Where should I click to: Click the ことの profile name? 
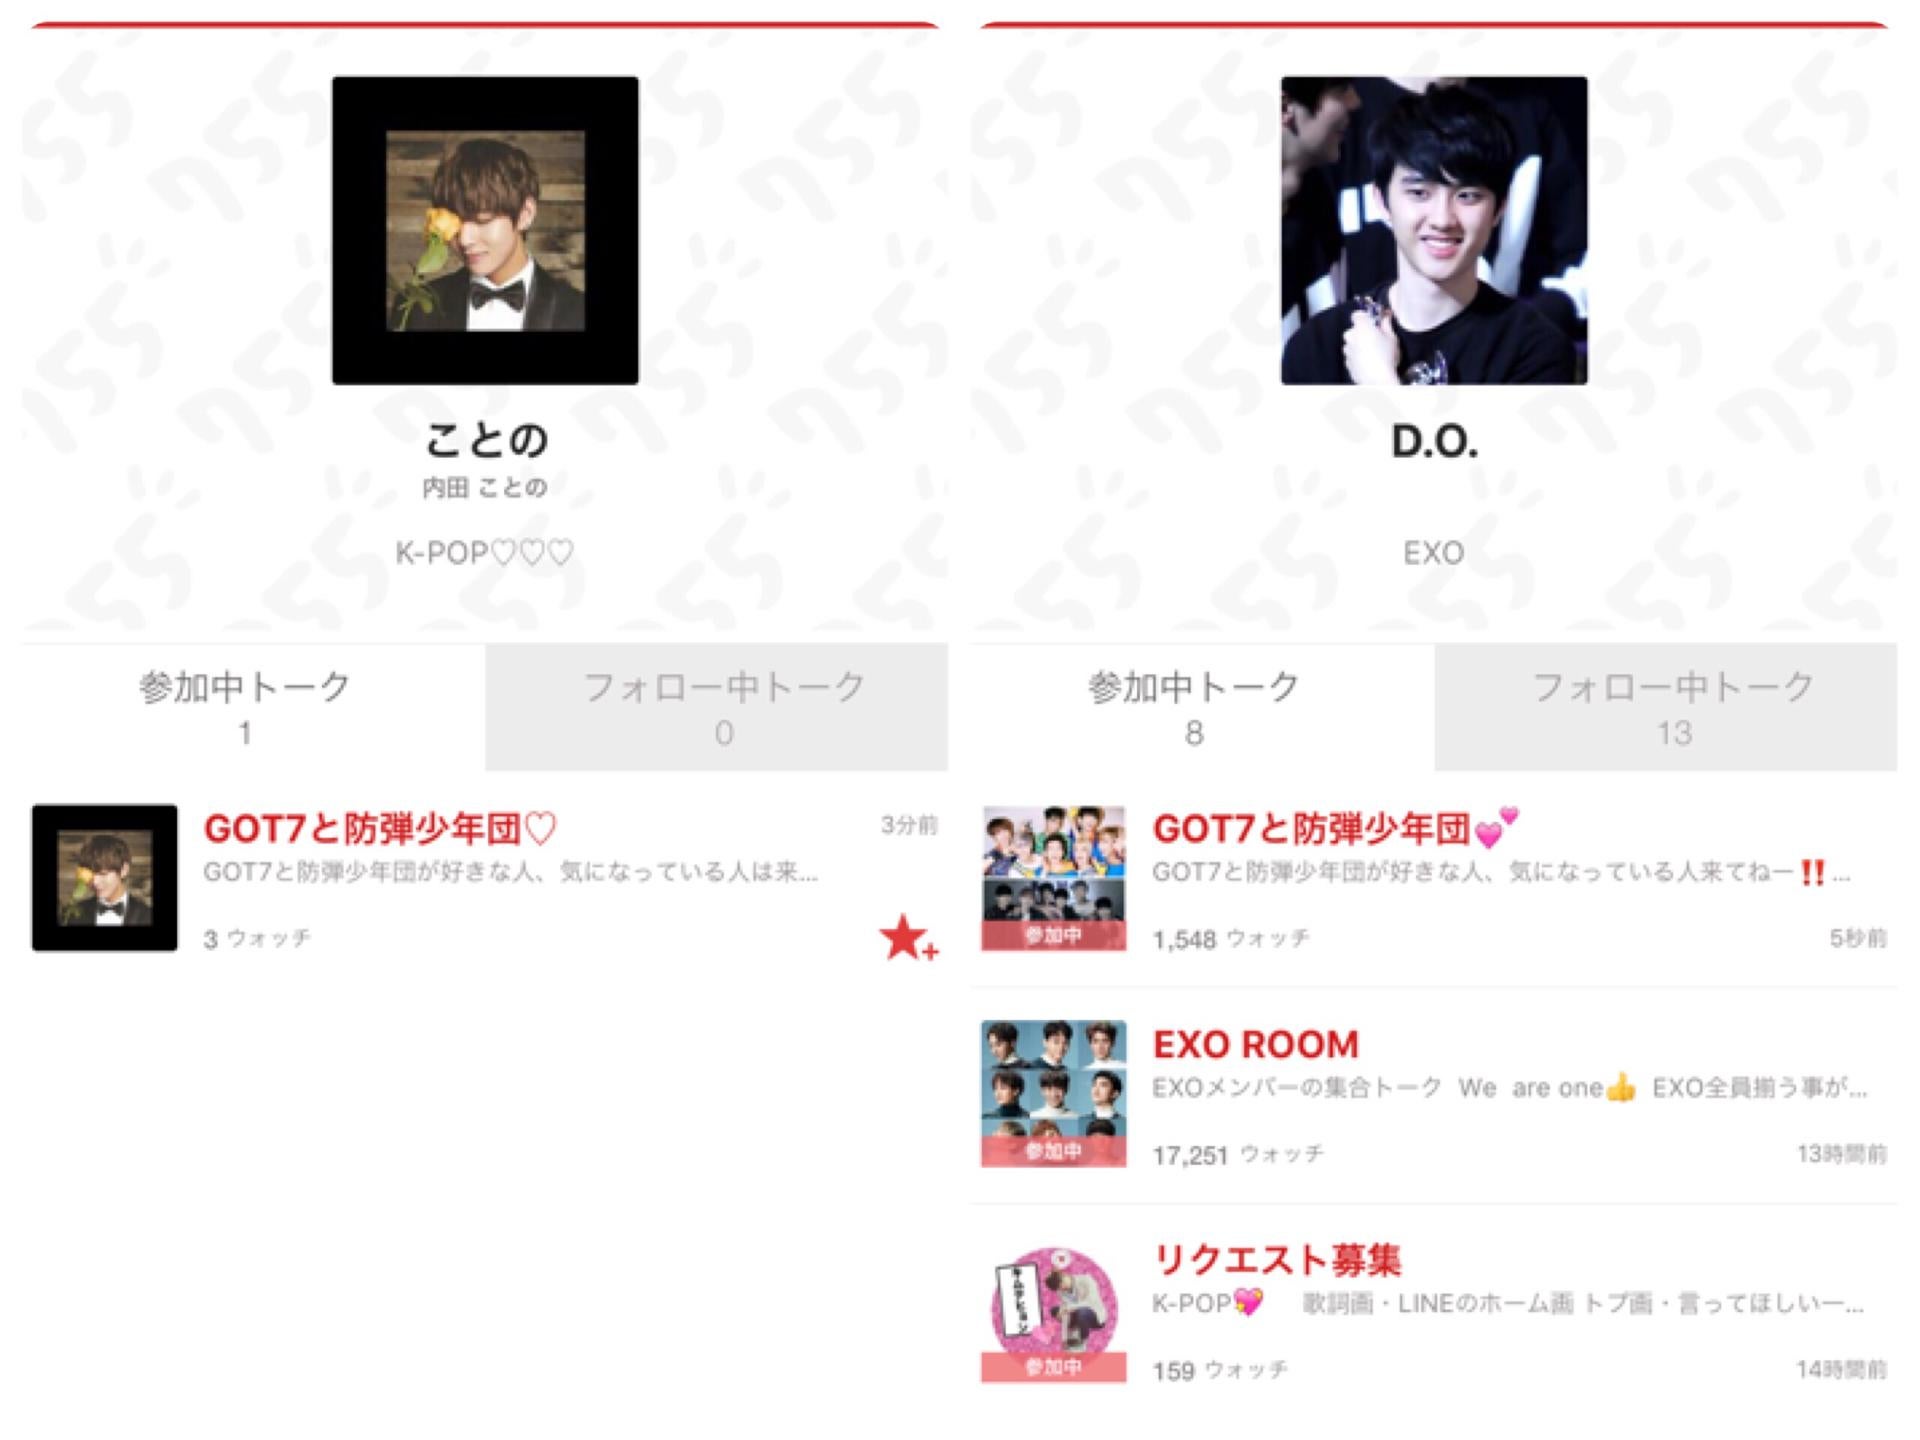click(x=486, y=440)
